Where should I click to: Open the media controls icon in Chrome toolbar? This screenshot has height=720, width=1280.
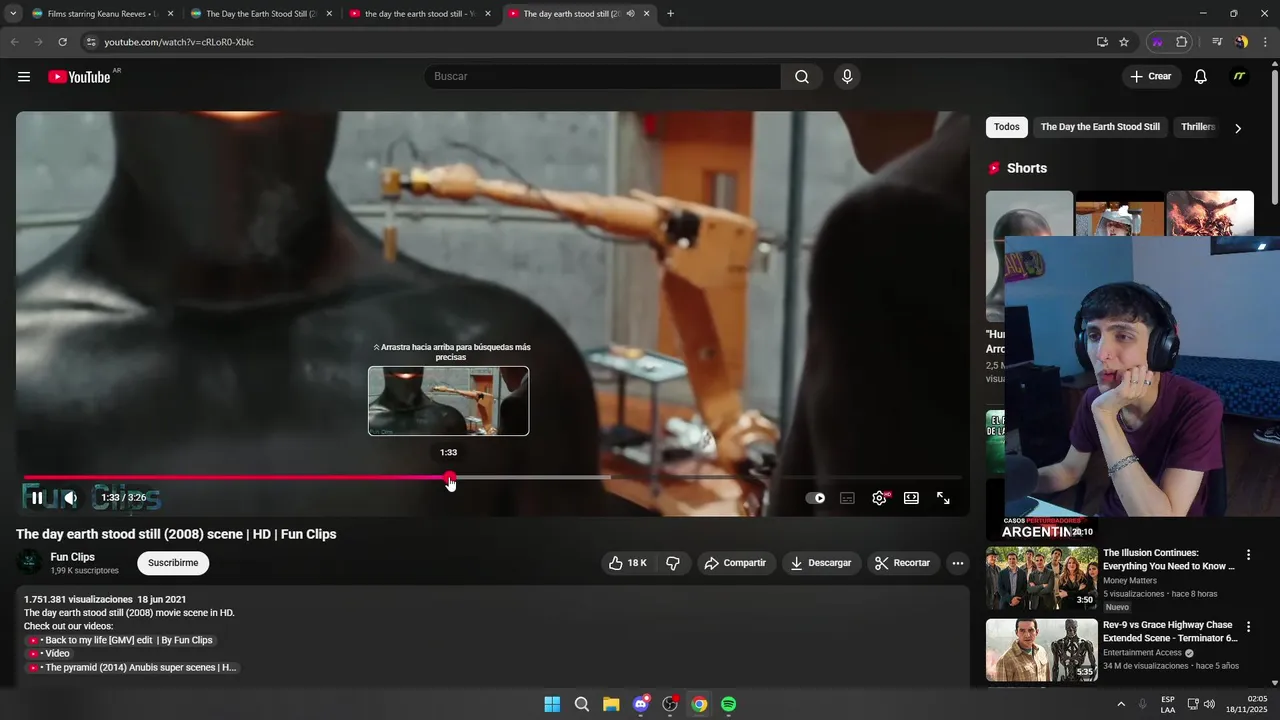point(1217,42)
